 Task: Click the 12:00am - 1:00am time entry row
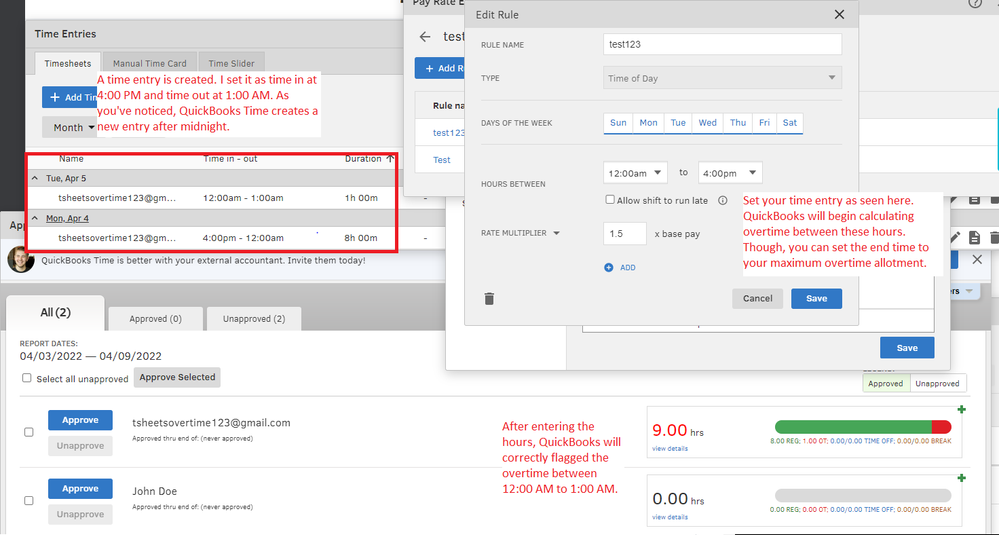pyautogui.click(x=211, y=198)
